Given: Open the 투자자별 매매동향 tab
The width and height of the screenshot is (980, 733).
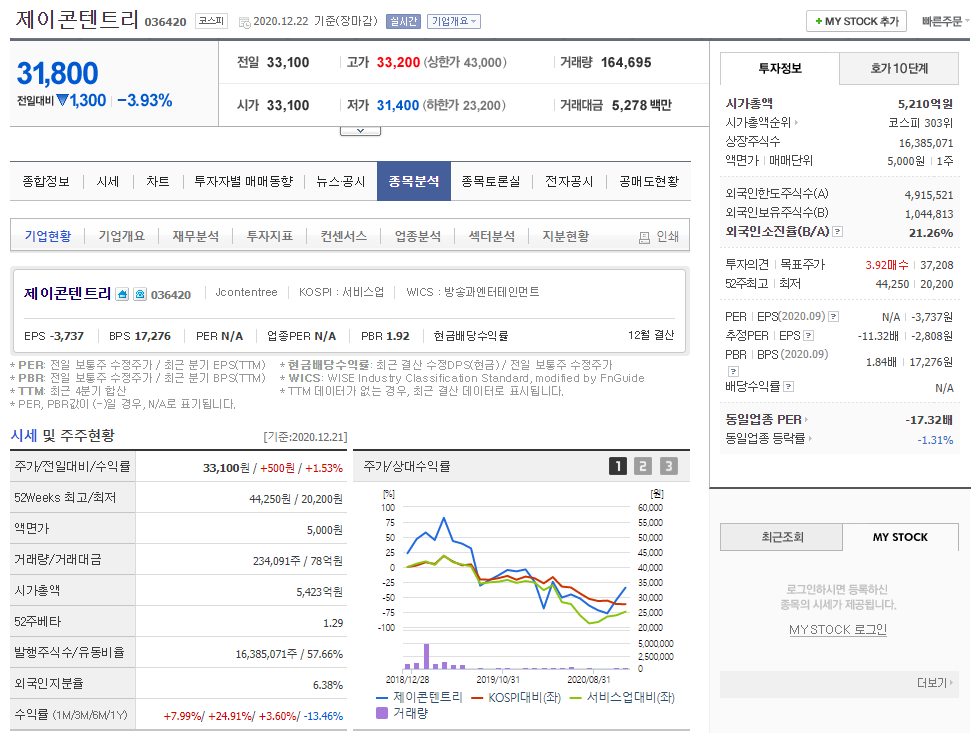Looking at the screenshot, I should point(244,181).
